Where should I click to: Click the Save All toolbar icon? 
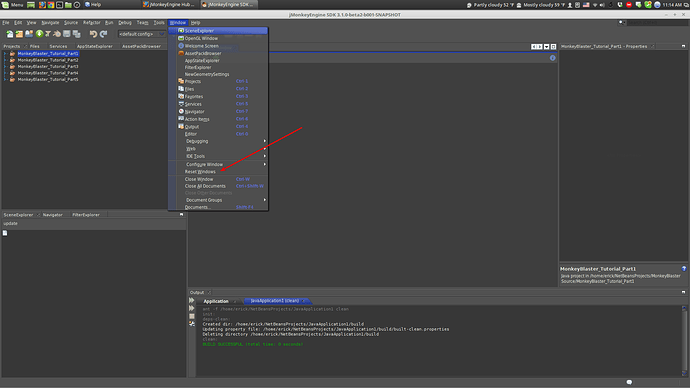tap(77, 34)
